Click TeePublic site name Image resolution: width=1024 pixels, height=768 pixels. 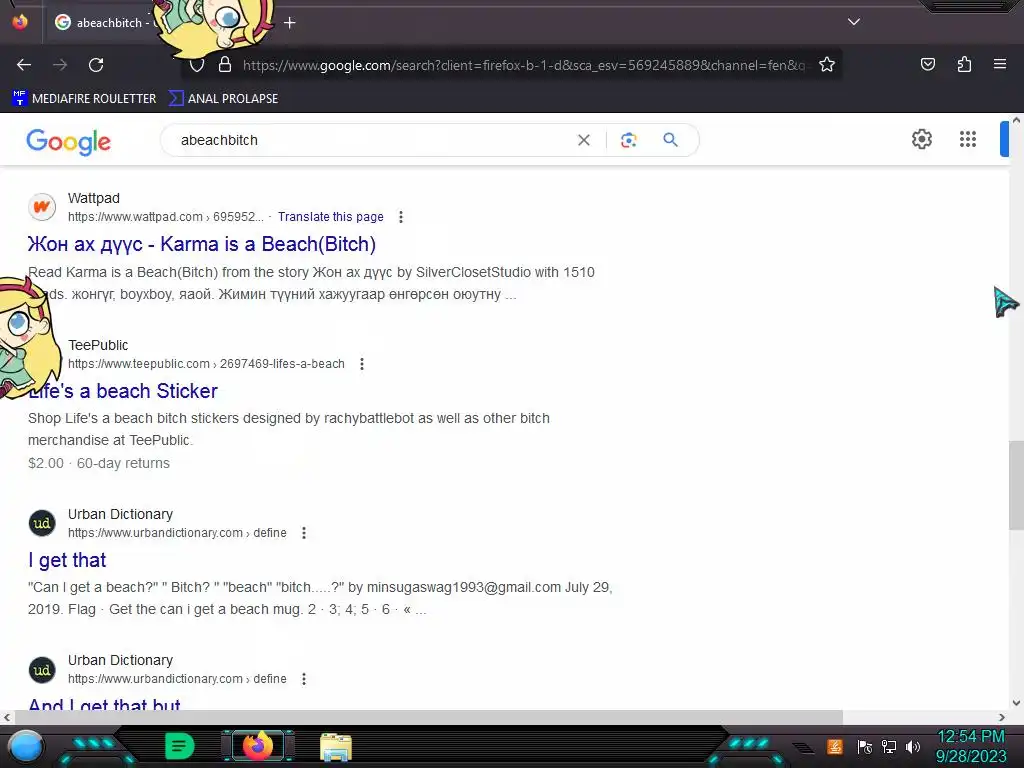[x=98, y=345]
